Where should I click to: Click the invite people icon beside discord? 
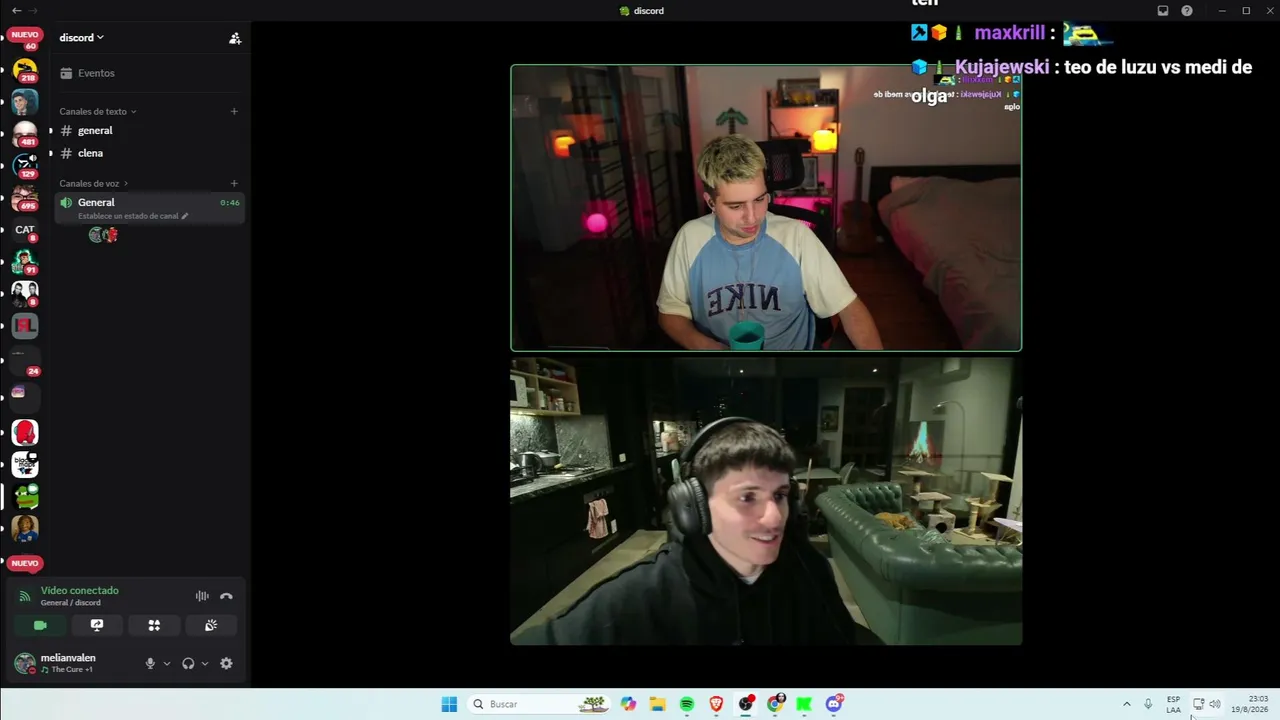pyautogui.click(x=235, y=38)
